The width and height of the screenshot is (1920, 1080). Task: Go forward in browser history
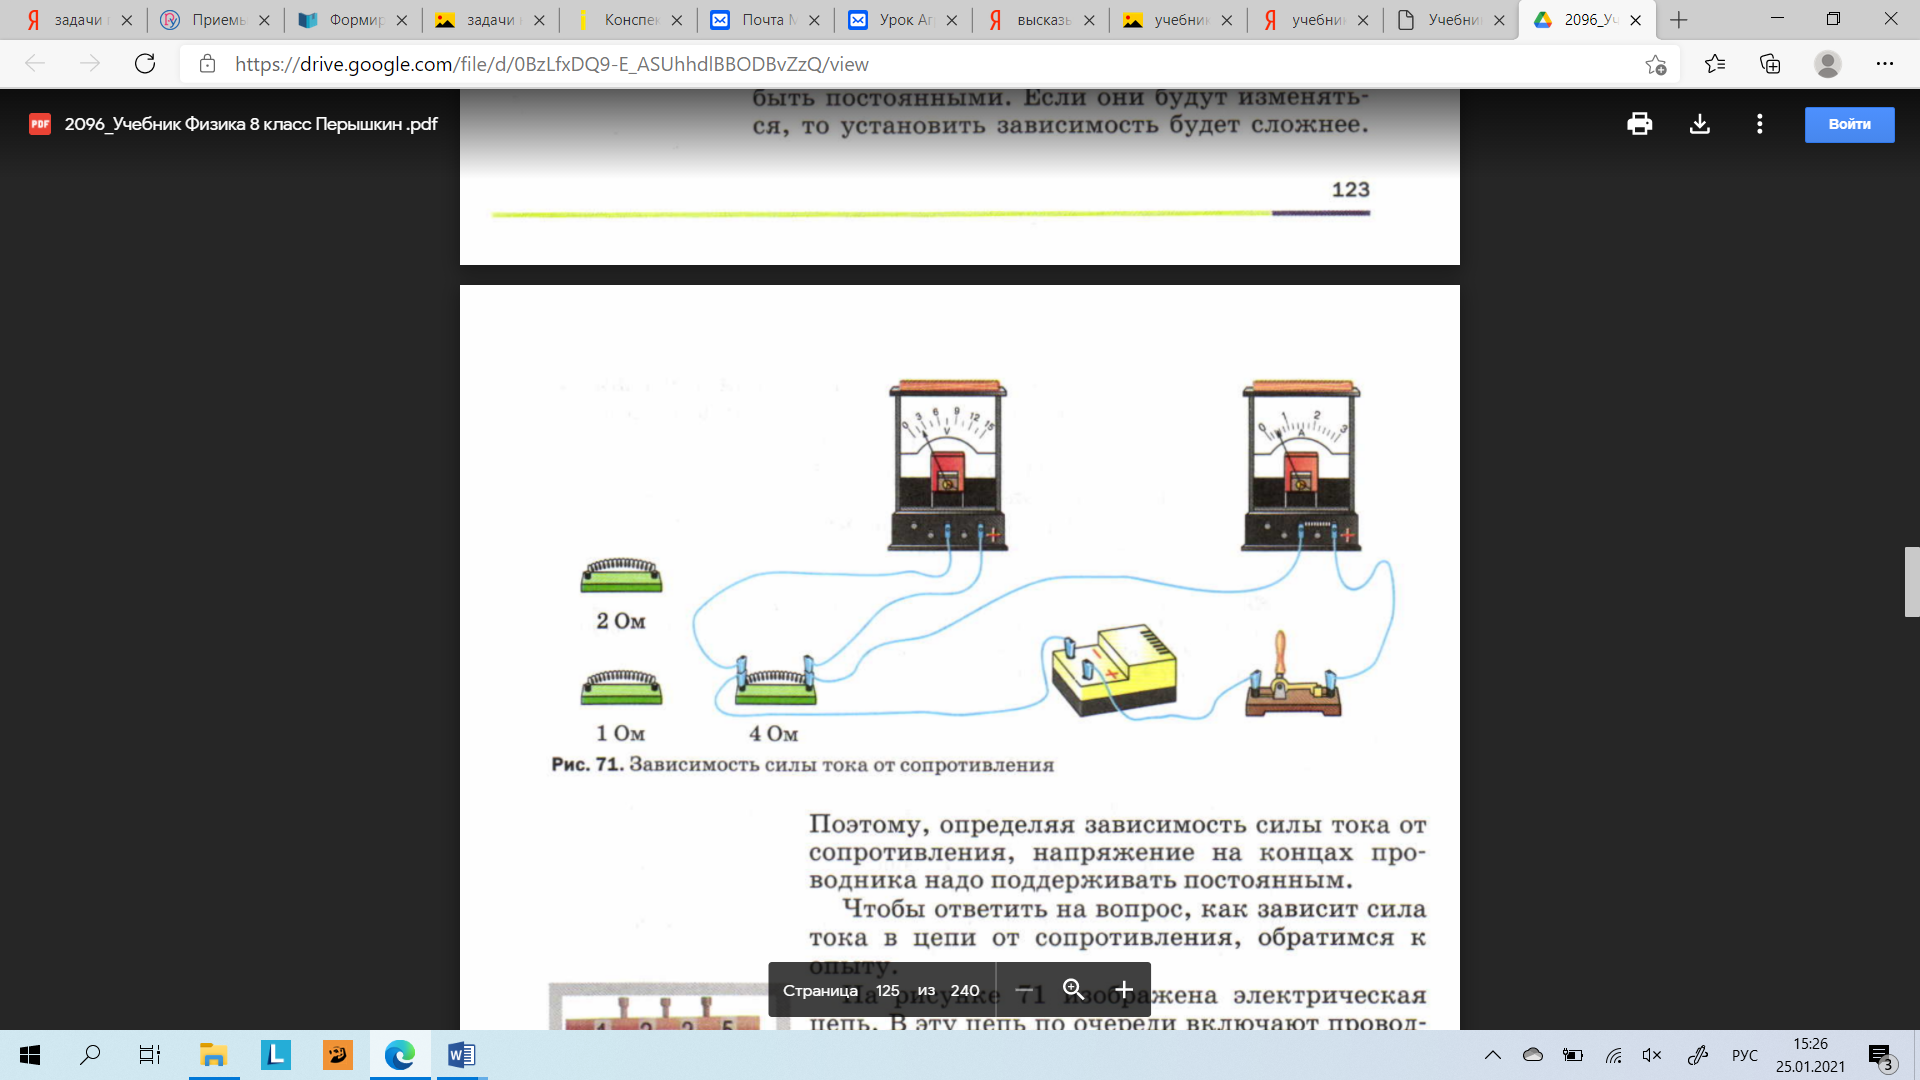[90, 64]
